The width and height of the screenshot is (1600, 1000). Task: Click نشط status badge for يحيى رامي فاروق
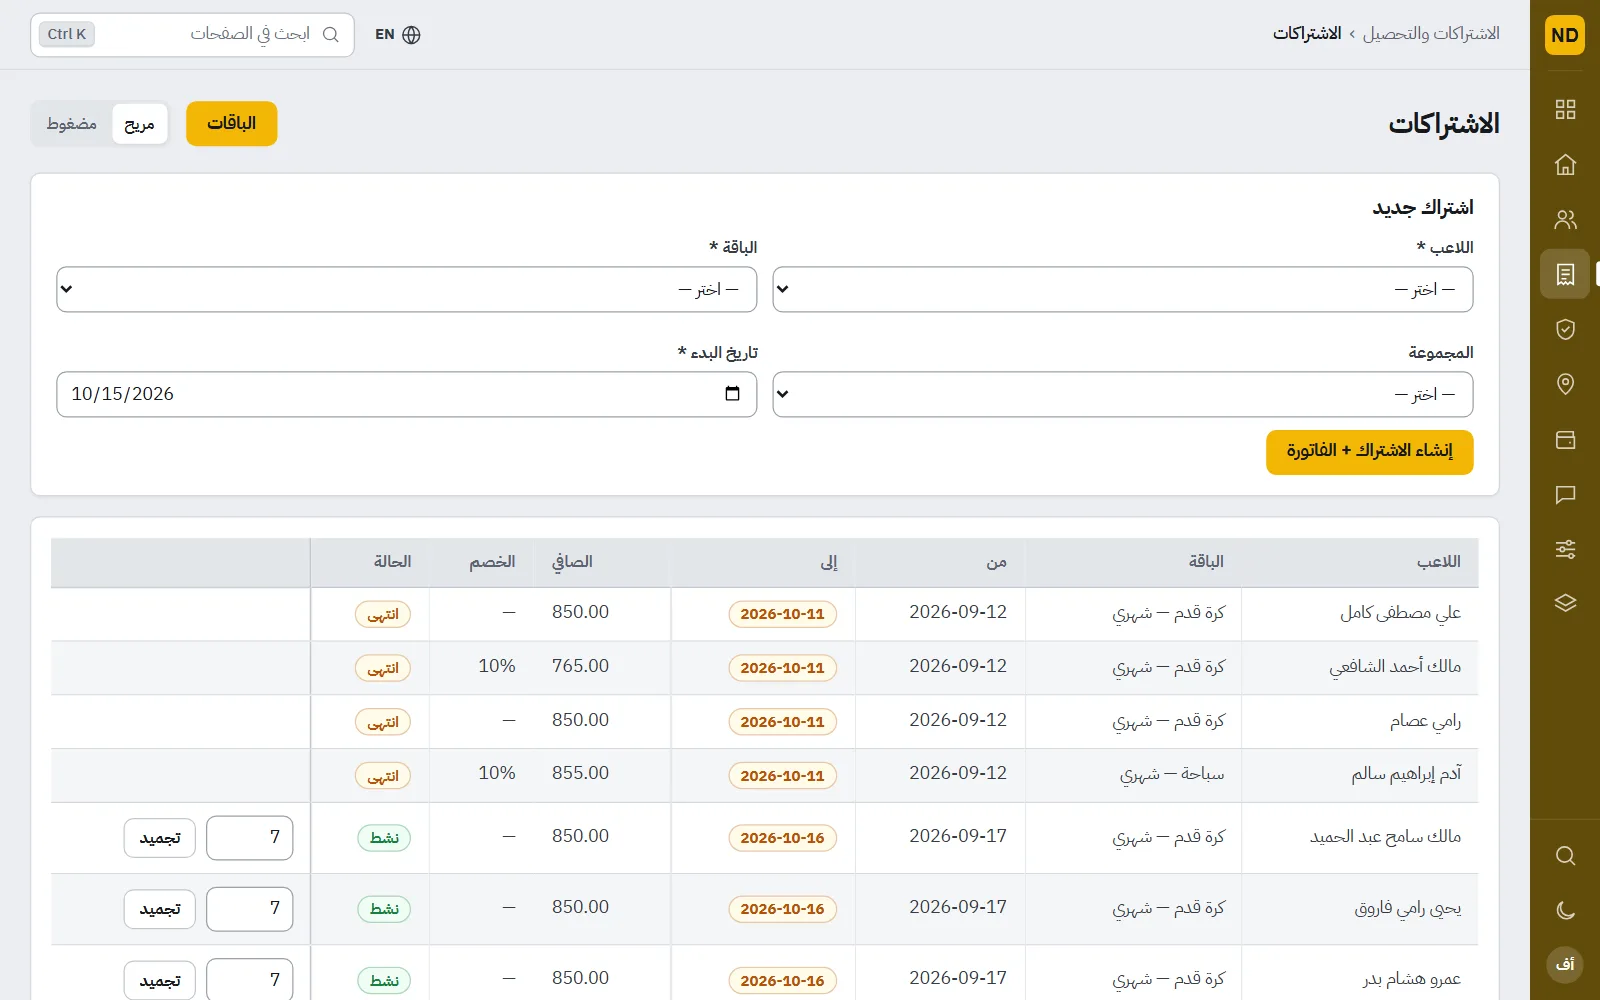point(384,909)
